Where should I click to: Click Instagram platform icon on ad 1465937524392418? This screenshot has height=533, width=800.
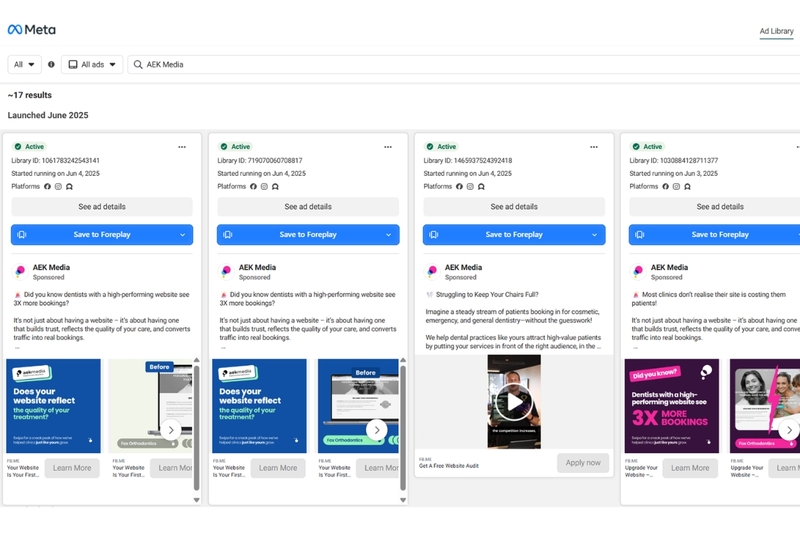pos(470,186)
